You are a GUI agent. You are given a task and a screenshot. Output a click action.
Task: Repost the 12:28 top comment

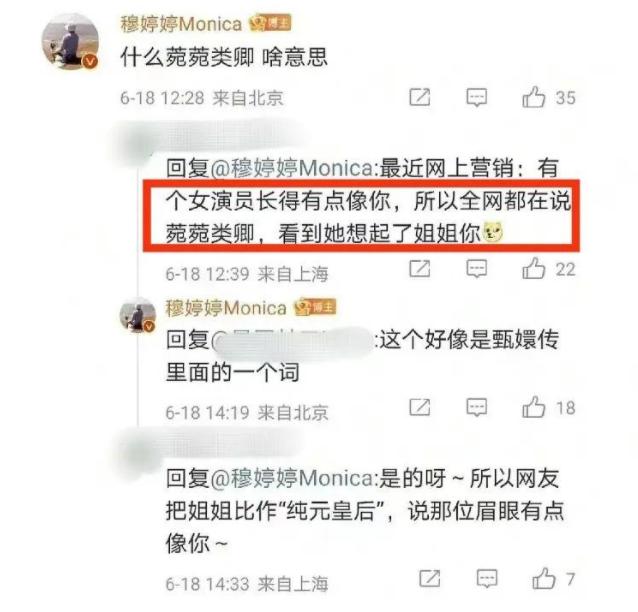click(420, 97)
